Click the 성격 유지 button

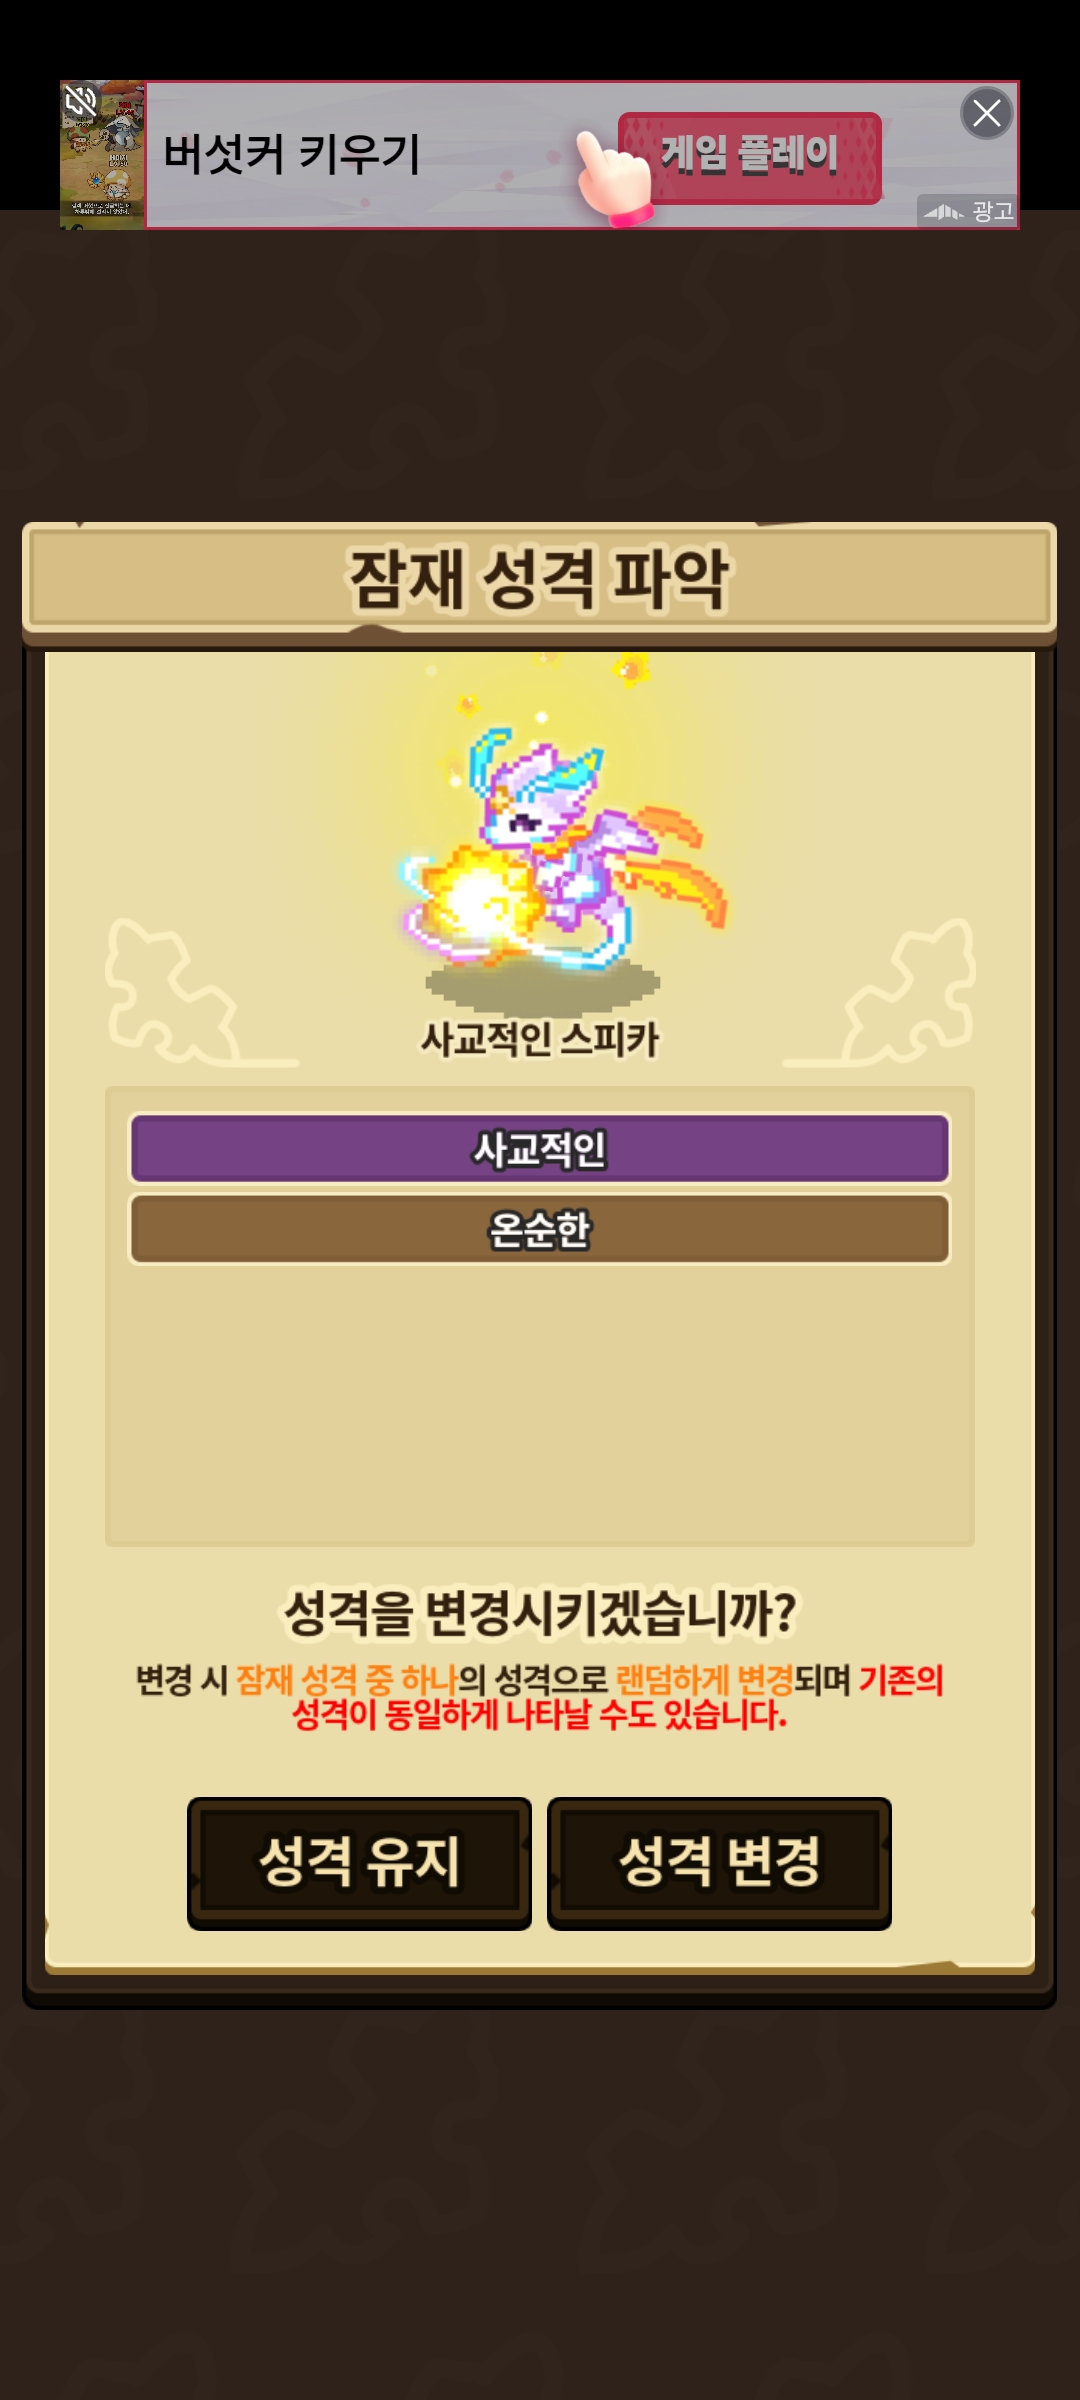point(360,1863)
